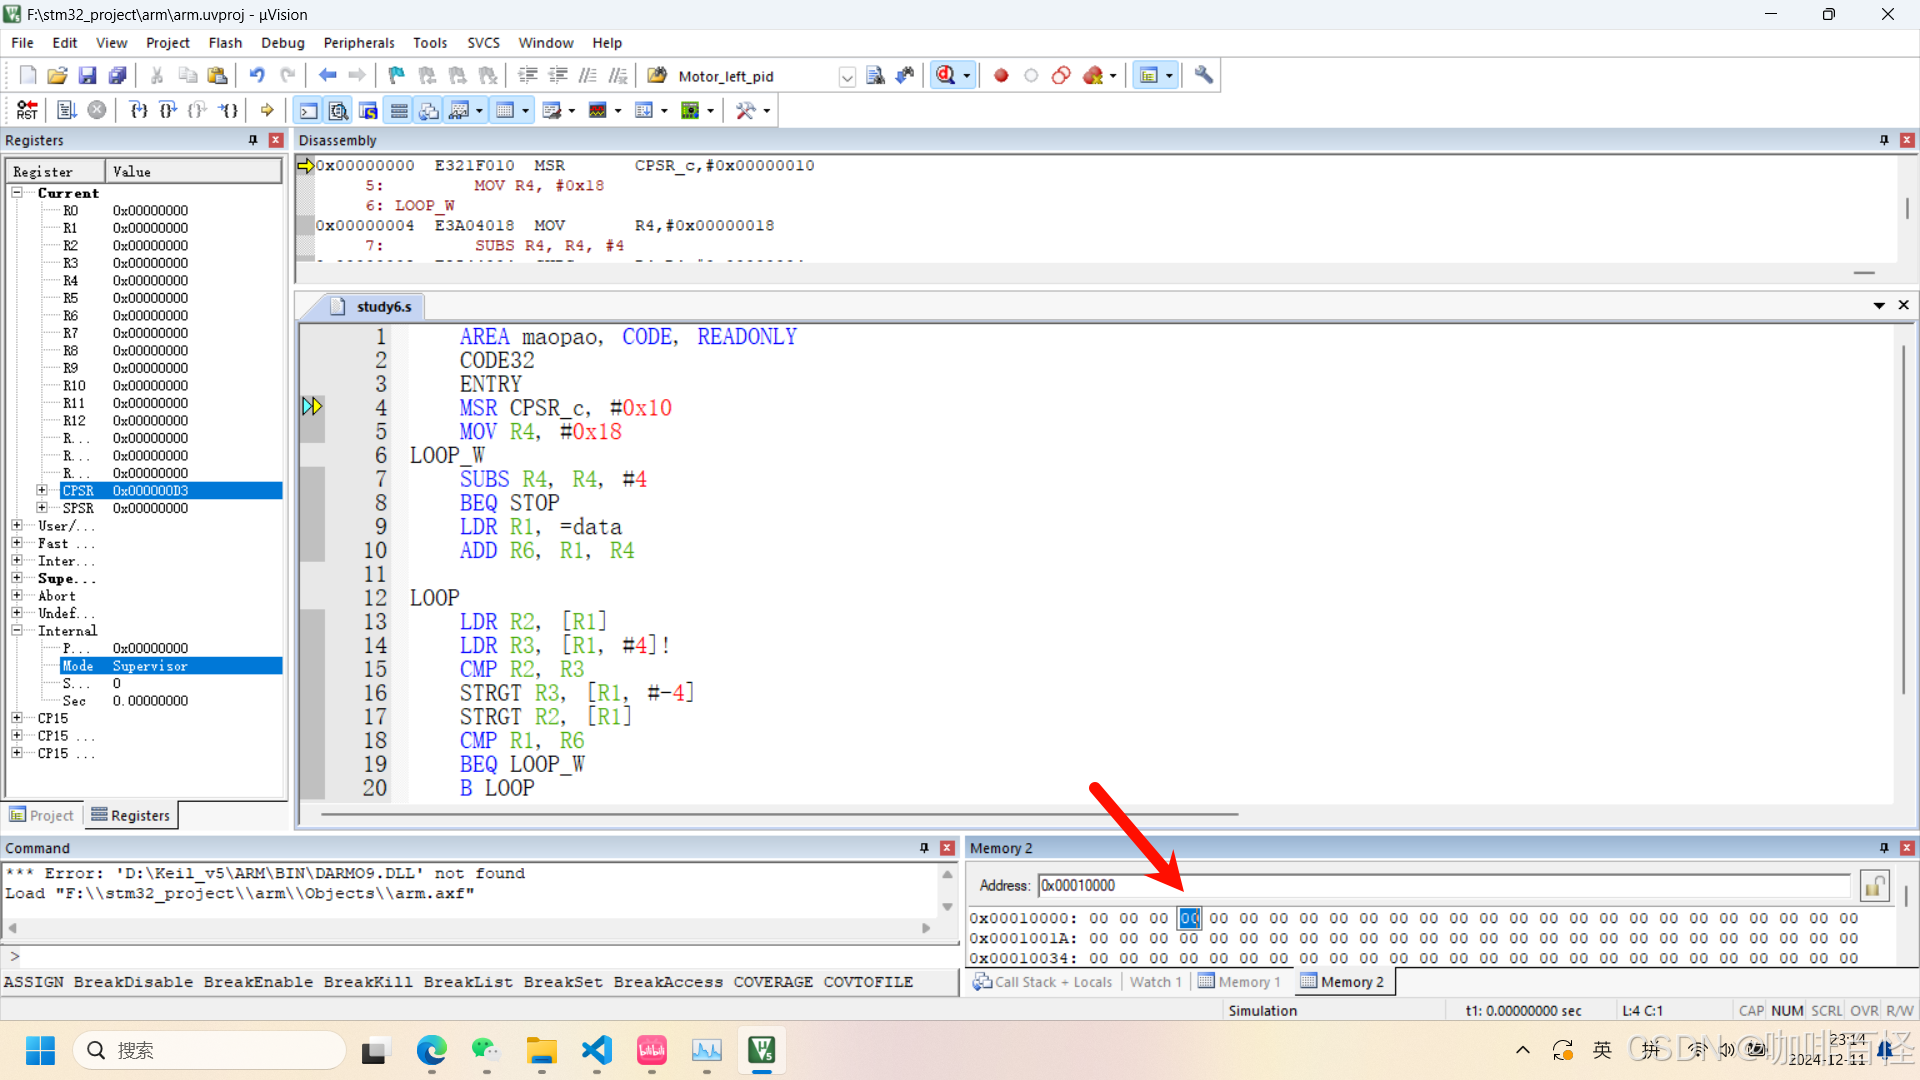1920x1080 pixels.
Task: Click the Show Next Statement arrow icon
Action: (x=267, y=110)
